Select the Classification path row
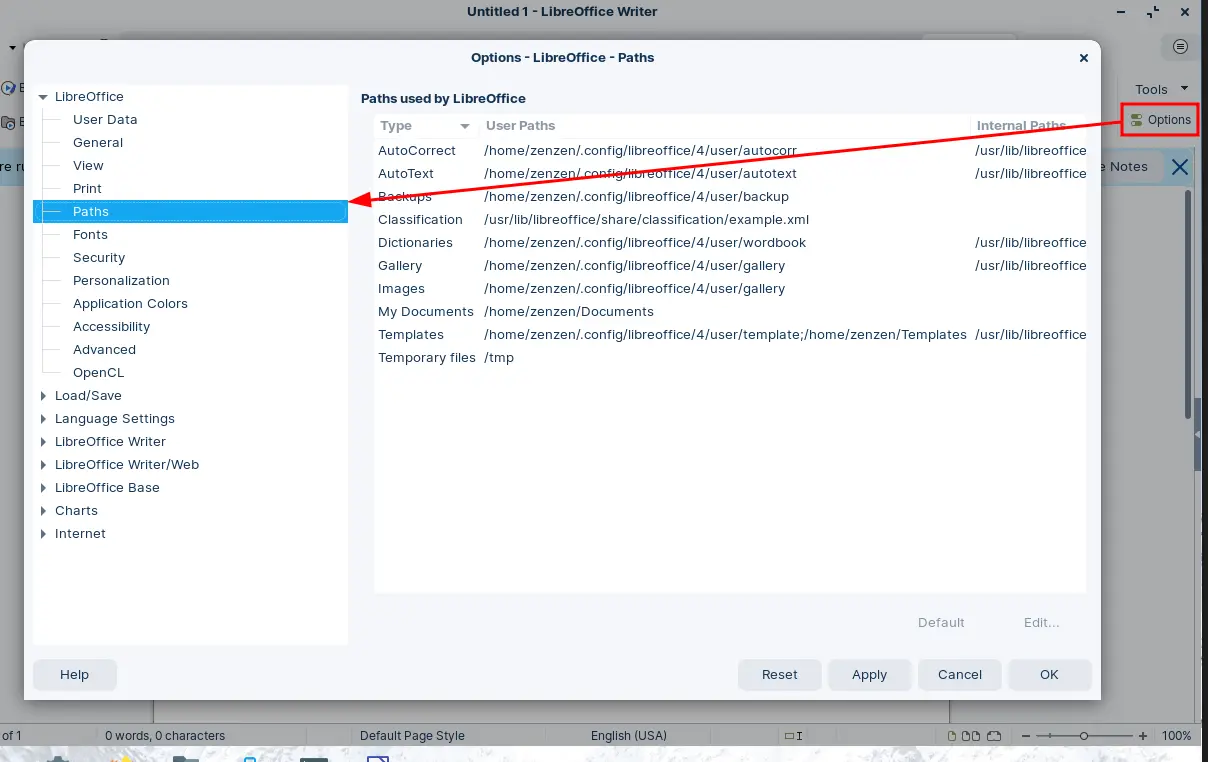This screenshot has width=1208, height=762. click(730, 220)
